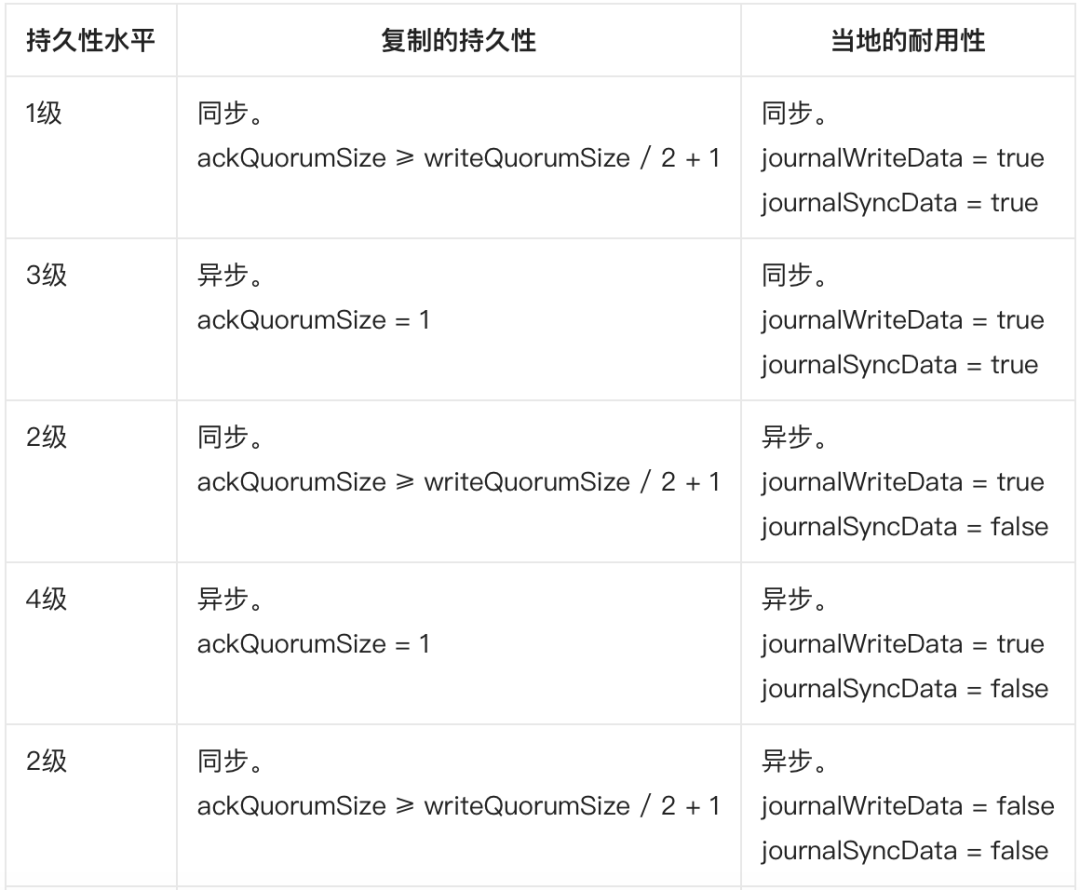Screen dimensions: 1080x890
Task: Select the 3级 row label cell
Action: [46, 276]
